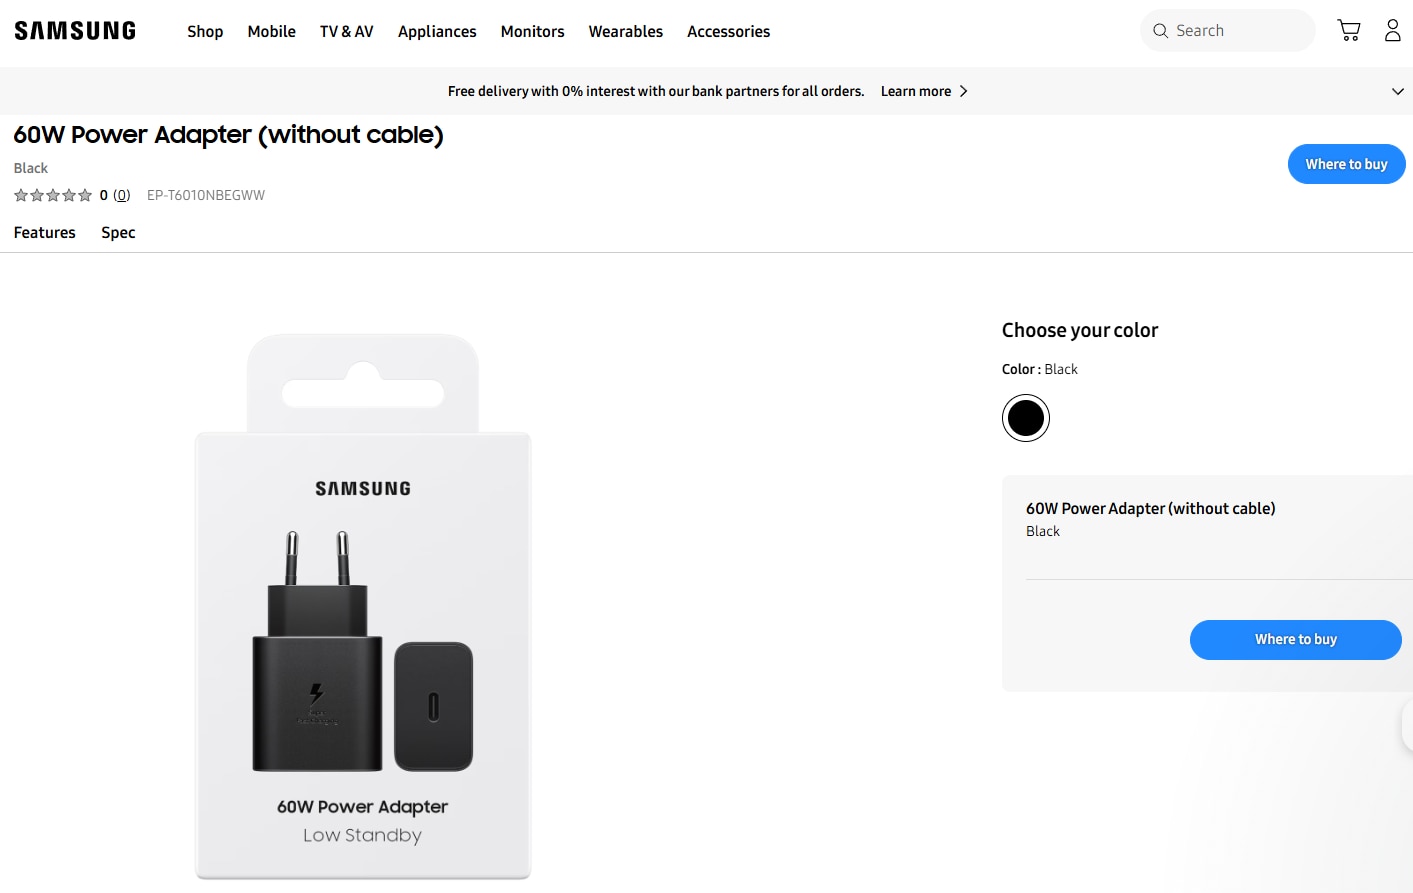Viewport: 1413px width, 893px height.
Task: Open the TV & AV menu
Action: click(346, 31)
